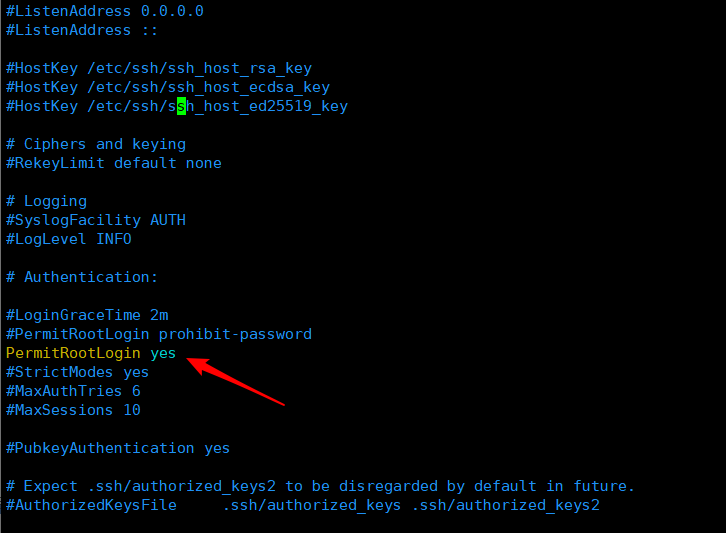The width and height of the screenshot is (726, 533).
Task: Click the SyslogFacility AUTH line
Action: click(x=96, y=220)
